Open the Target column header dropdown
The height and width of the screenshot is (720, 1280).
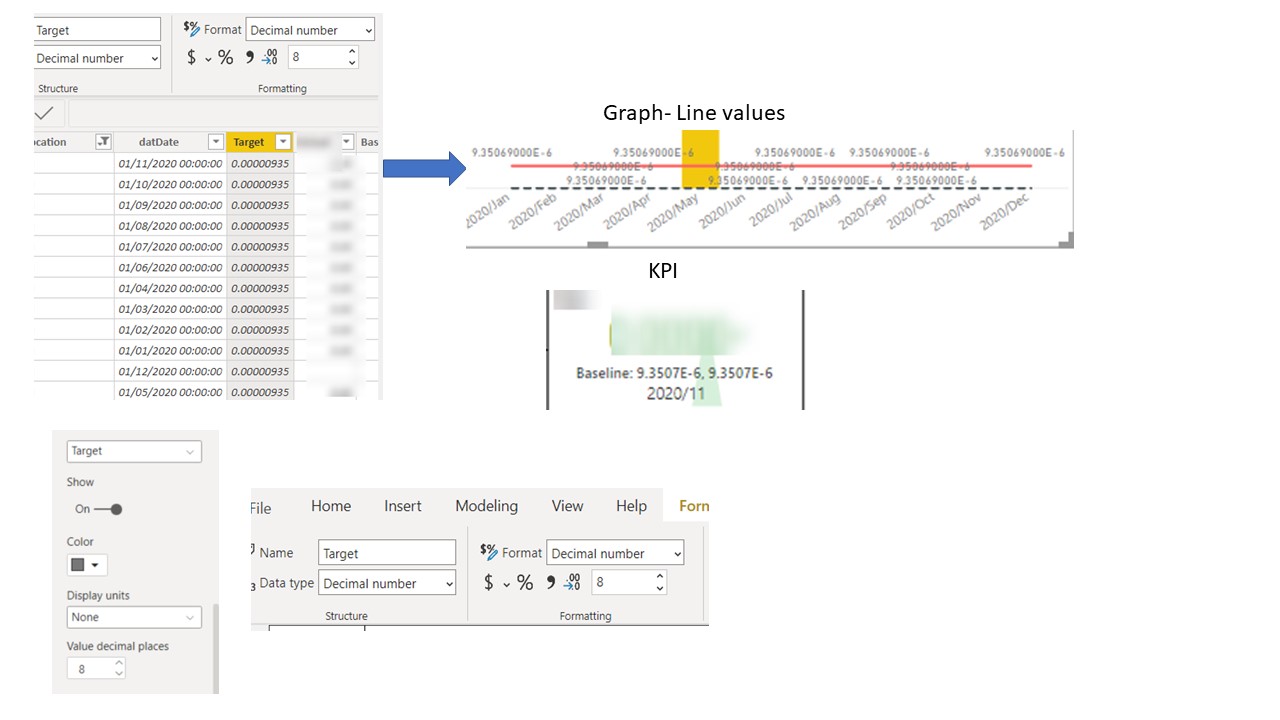point(283,142)
